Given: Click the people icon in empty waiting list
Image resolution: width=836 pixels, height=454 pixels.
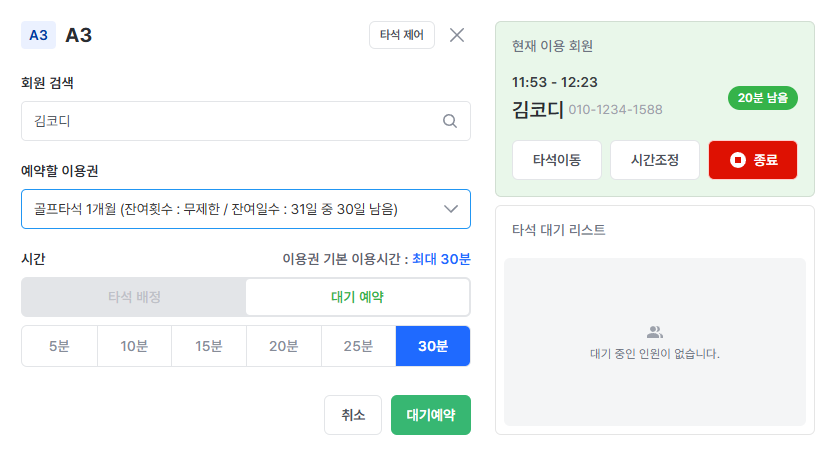Looking at the screenshot, I should (x=654, y=333).
